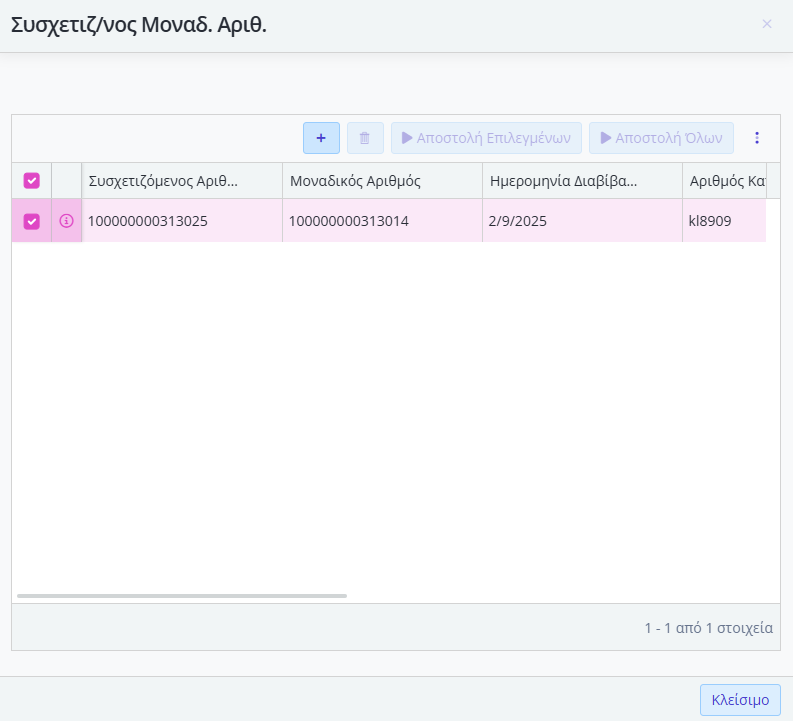The height and width of the screenshot is (721, 793).
Task: Close the dialog with the X icon
Action: (767, 24)
